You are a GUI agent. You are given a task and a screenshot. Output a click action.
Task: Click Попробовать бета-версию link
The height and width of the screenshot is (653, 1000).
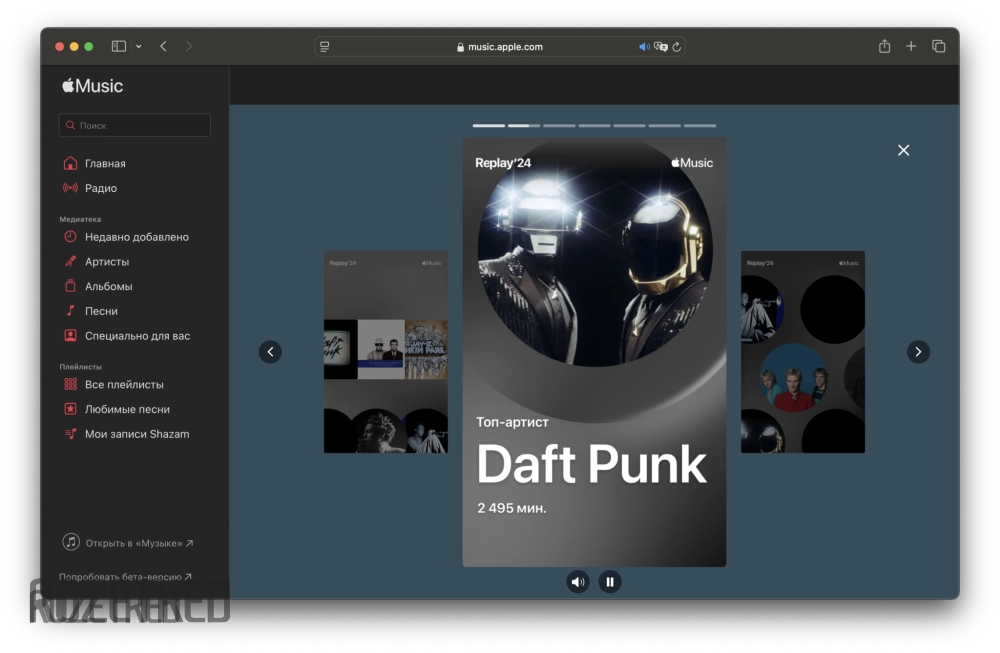click(125, 577)
